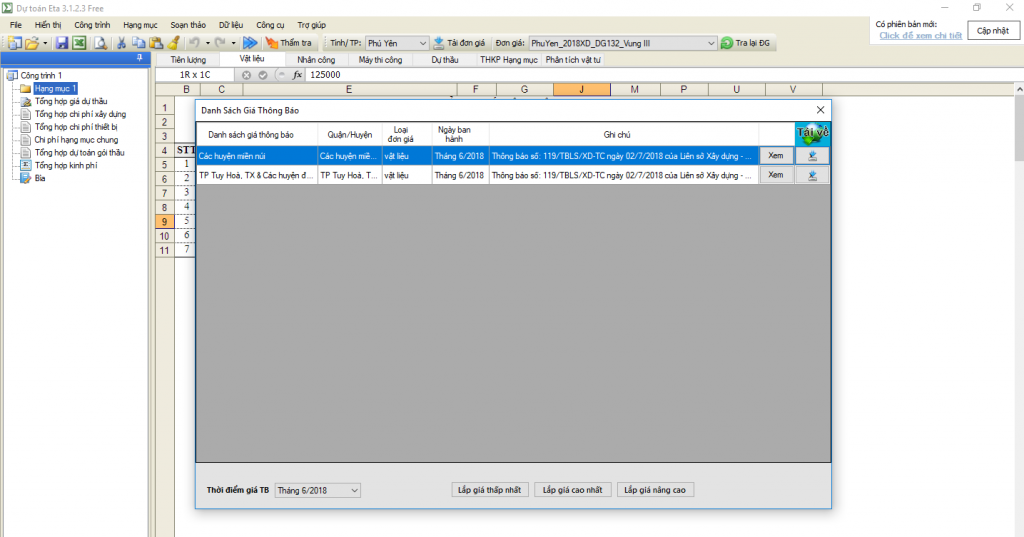Expand the Đơn giá PhuYen_2018XD dropdown
This screenshot has width=1024, height=537.
[x=711, y=43]
